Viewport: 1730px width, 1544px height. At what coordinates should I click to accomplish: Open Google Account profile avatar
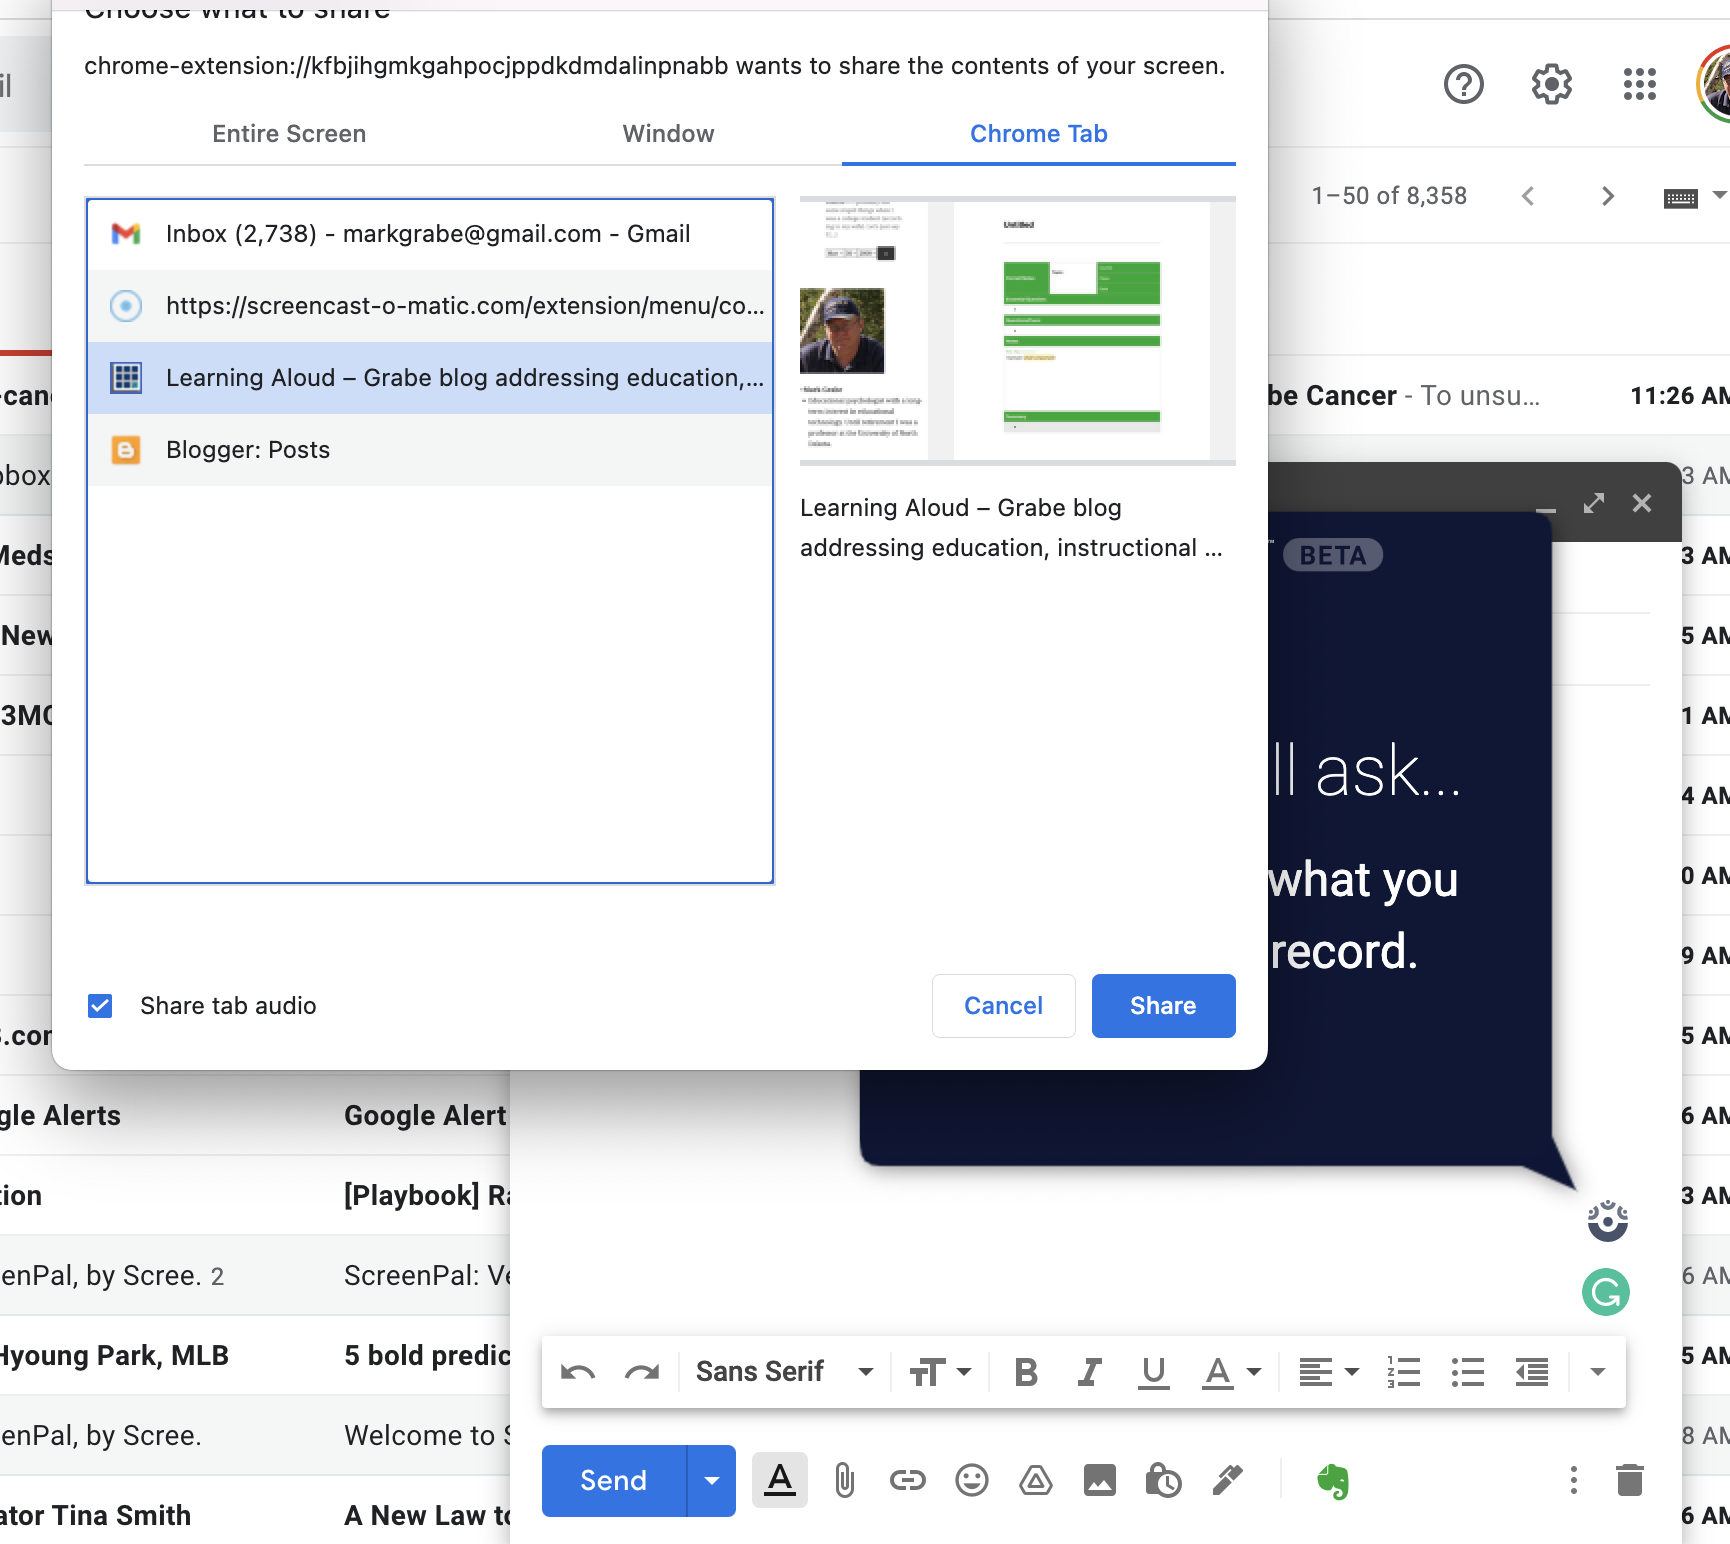pyautogui.click(x=1714, y=84)
